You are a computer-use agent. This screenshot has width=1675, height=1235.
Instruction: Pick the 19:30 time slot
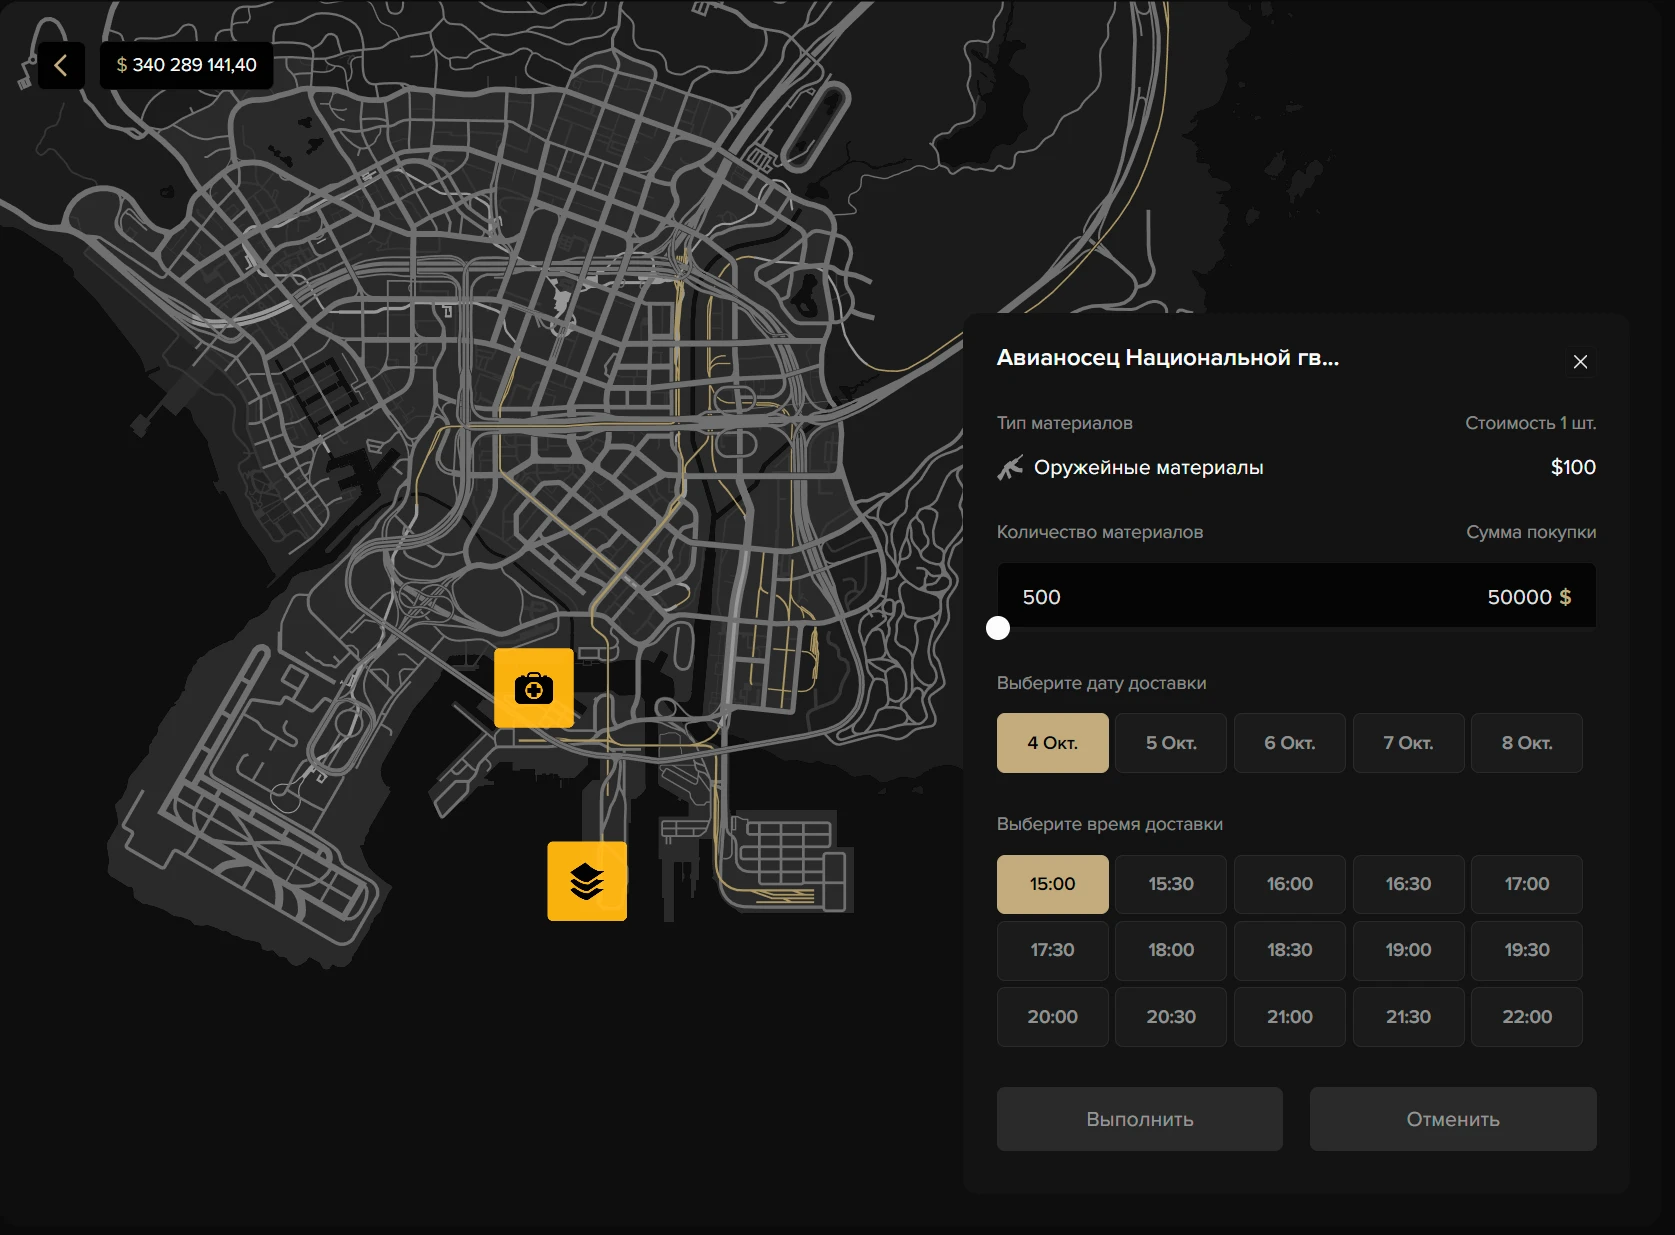pyautogui.click(x=1526, y=950)
